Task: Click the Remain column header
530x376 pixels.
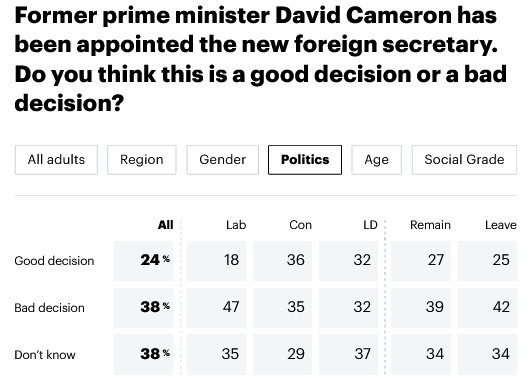Action: pyautogui.click(x=430, y=225)
